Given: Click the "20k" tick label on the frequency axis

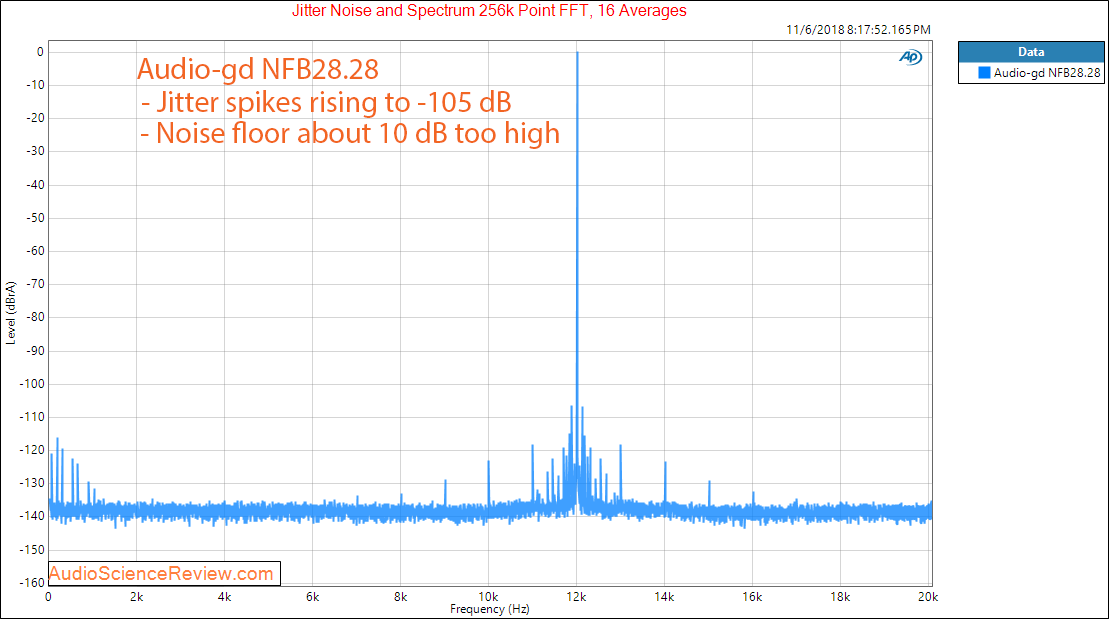Looking at the screenshot, I should click(x=928, y=597).
